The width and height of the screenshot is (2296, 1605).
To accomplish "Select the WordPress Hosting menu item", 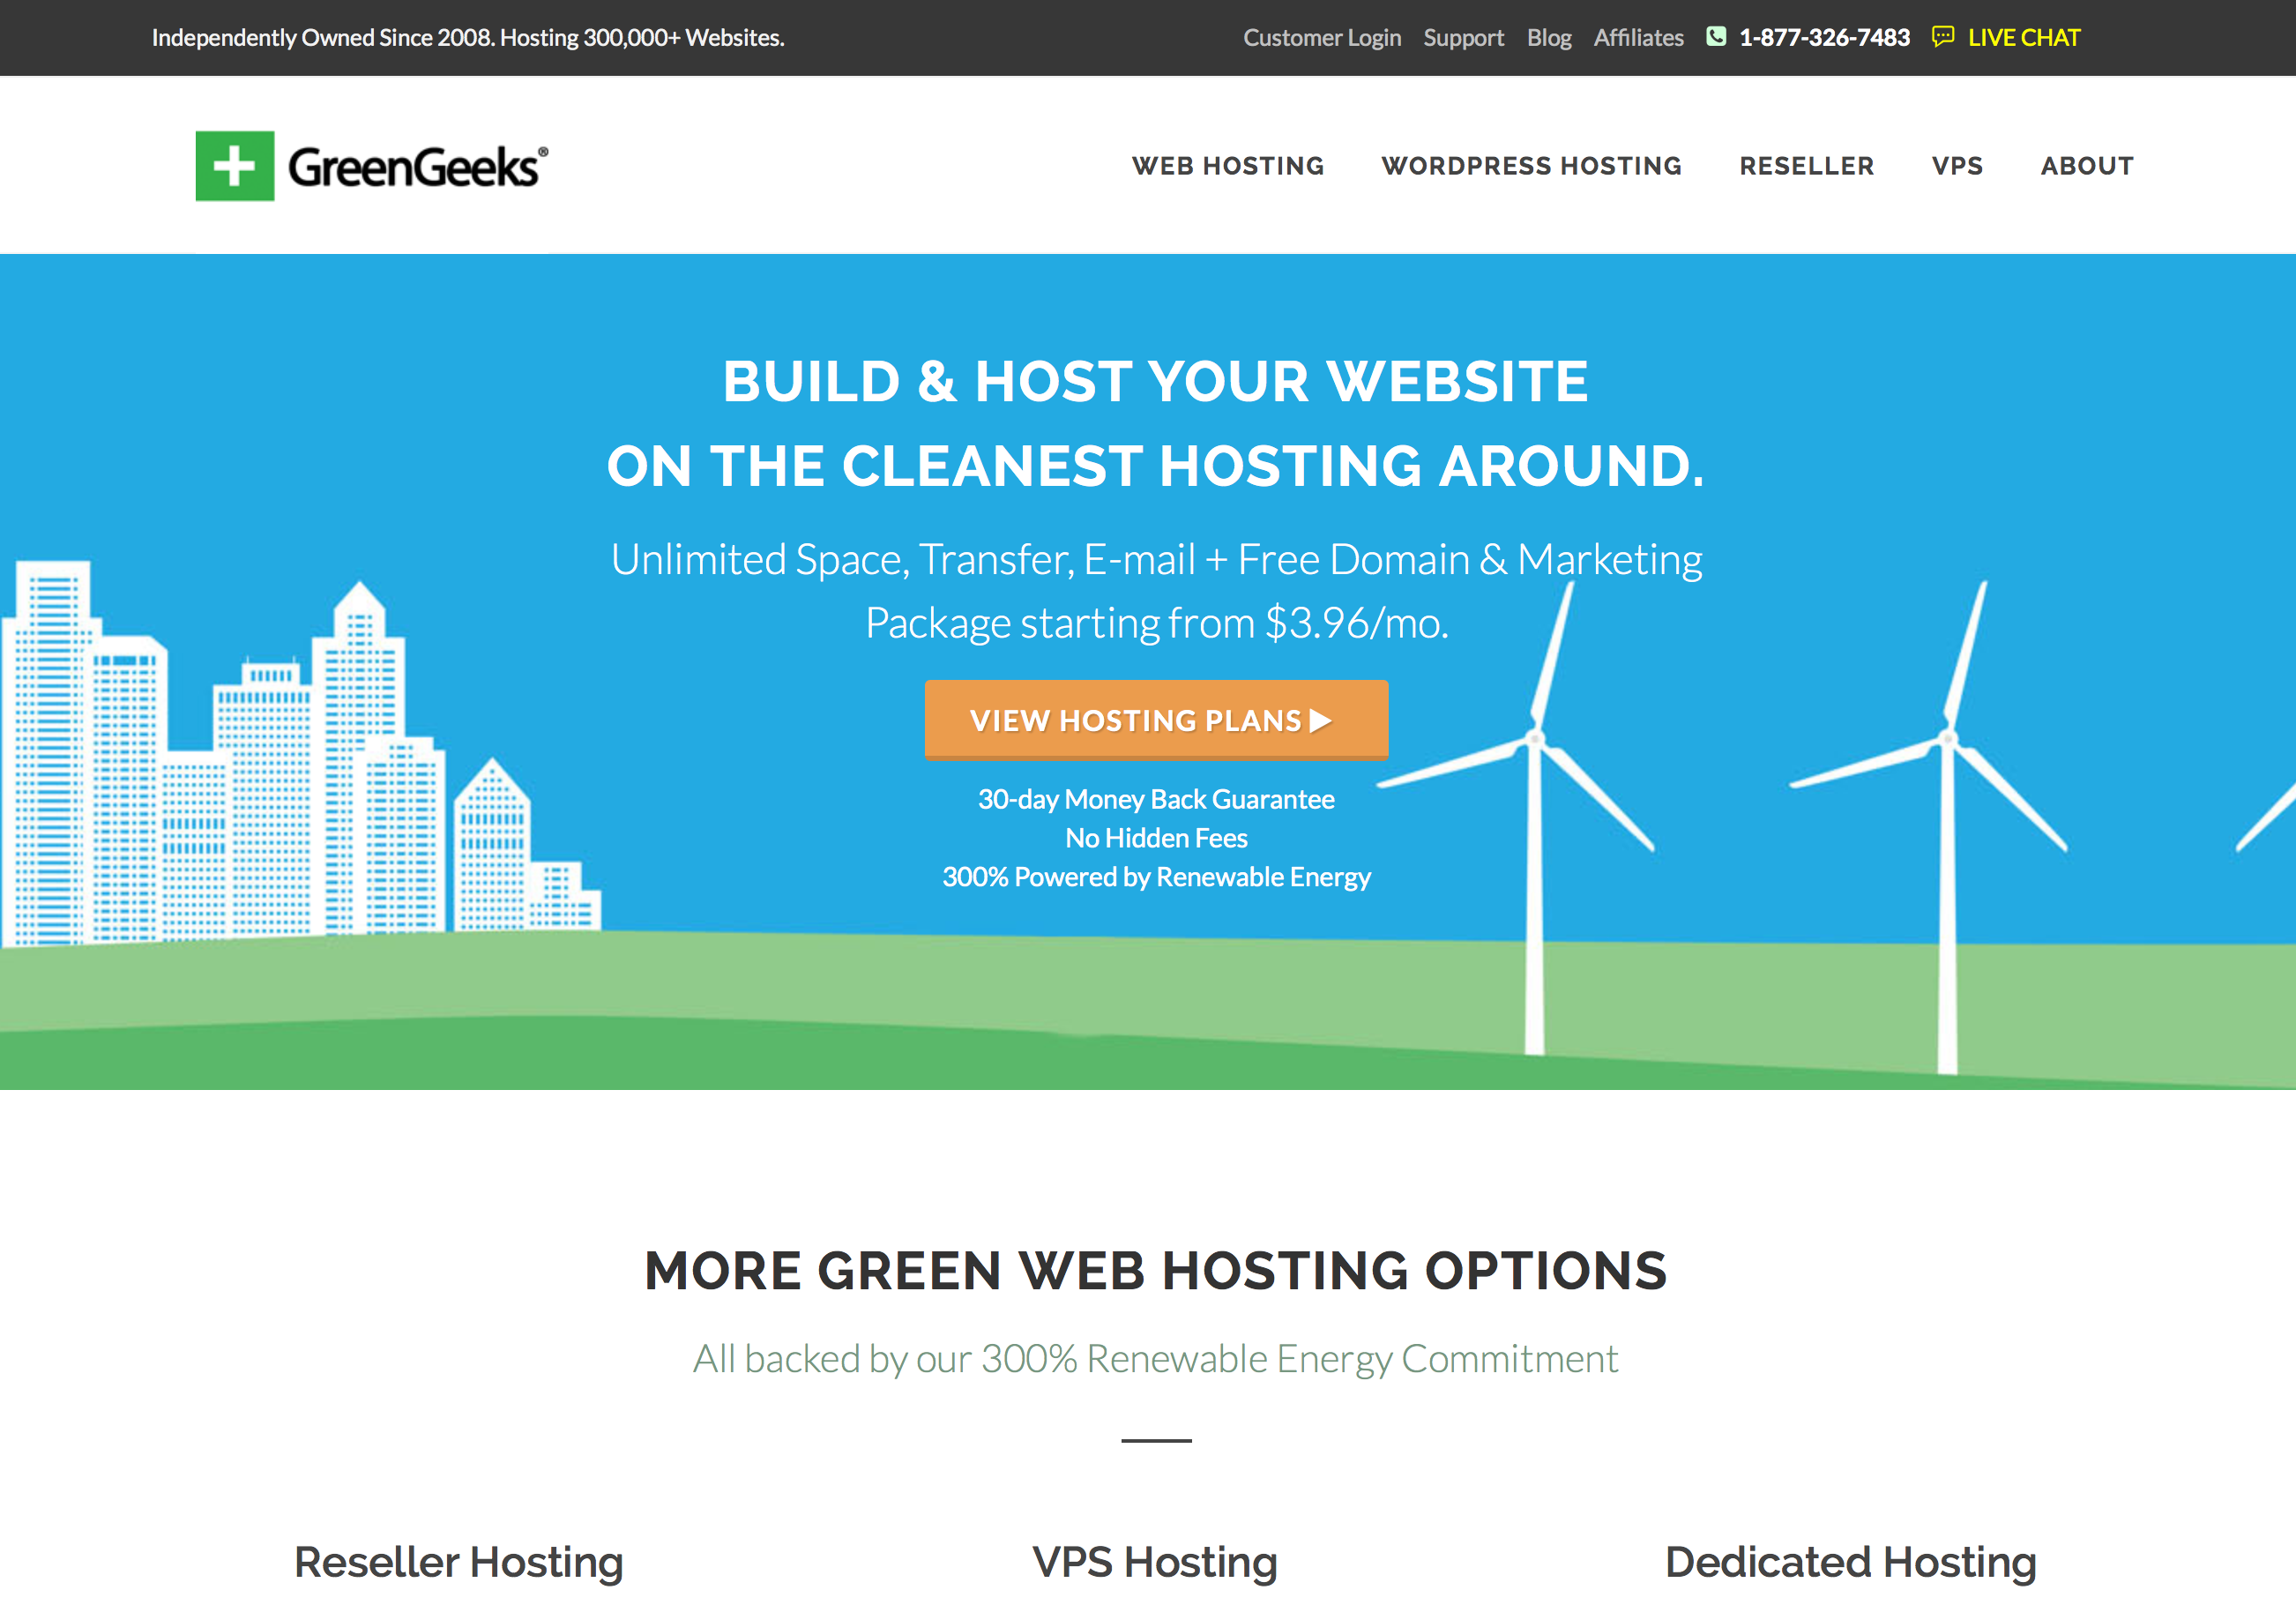I will coord(1532,166).
